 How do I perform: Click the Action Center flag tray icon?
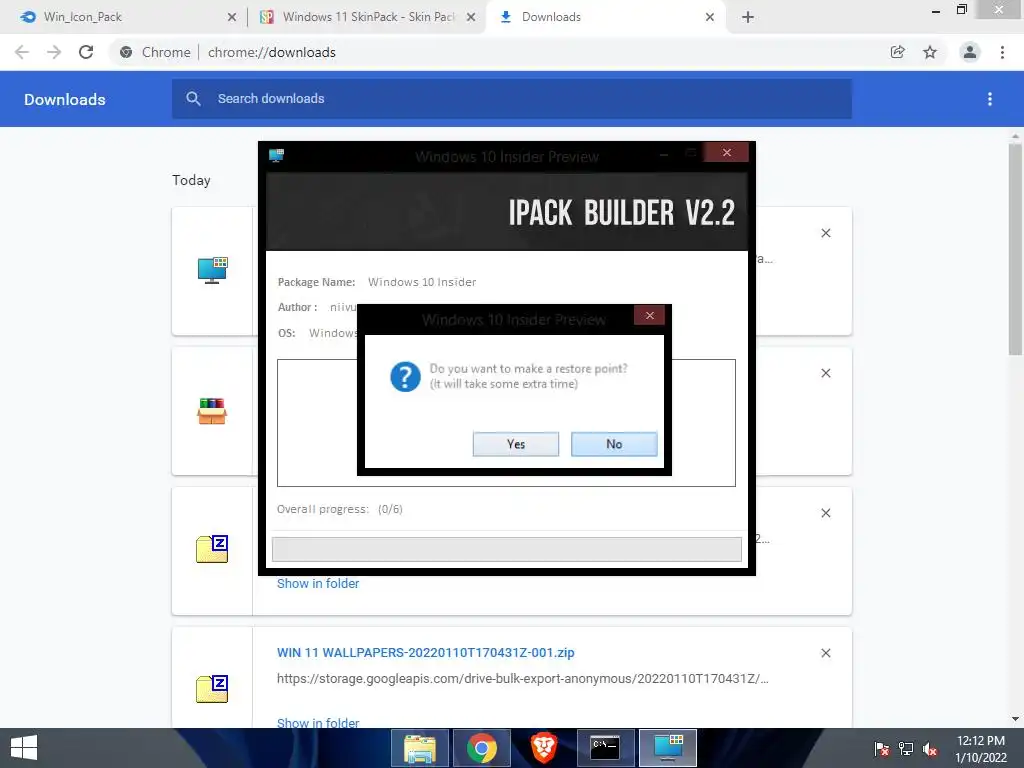[882, 748]
